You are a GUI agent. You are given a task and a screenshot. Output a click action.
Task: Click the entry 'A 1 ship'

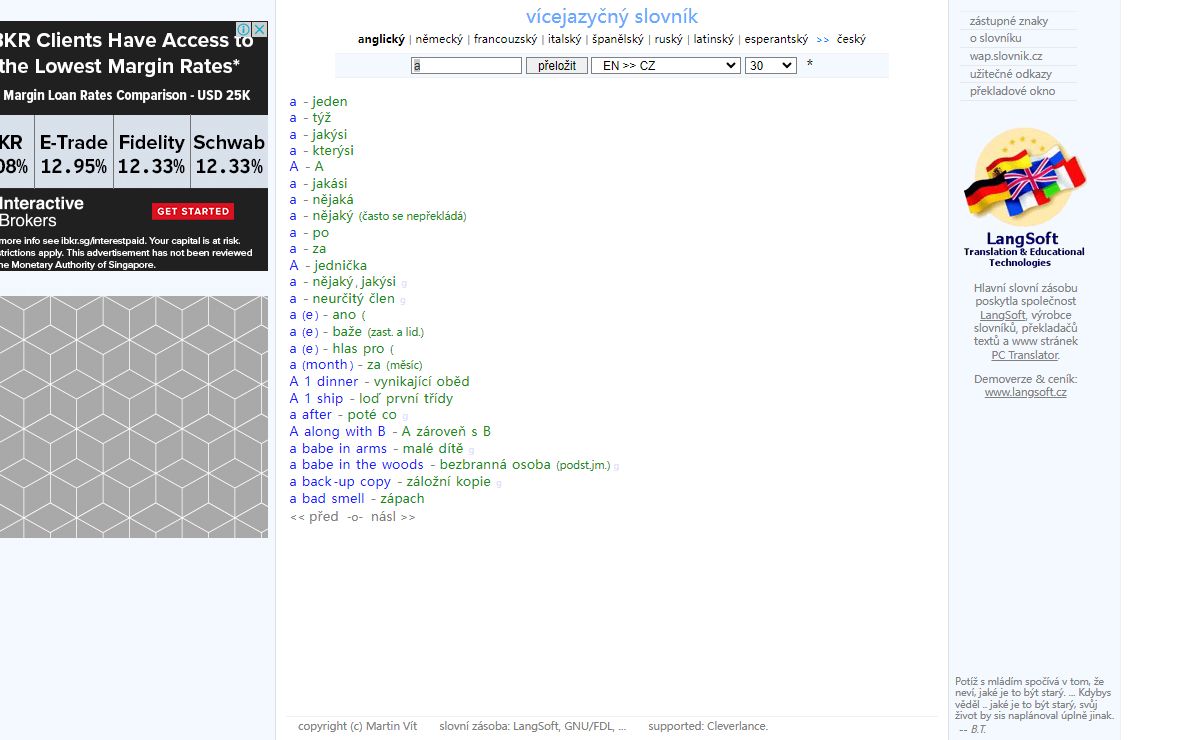pyautogui.click(x=316, y=399)
